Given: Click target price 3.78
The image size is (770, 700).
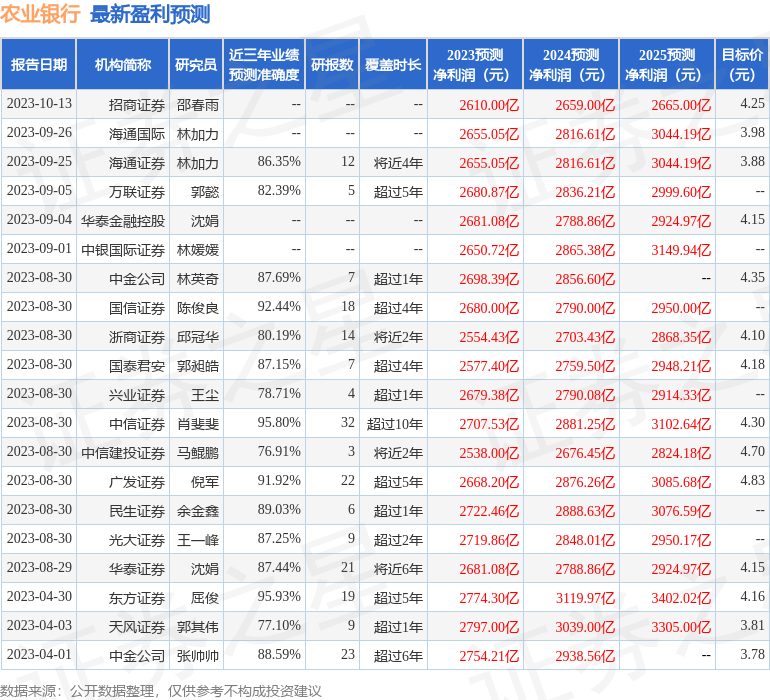Looking at the screenshot, I should (x=752, y=654).
